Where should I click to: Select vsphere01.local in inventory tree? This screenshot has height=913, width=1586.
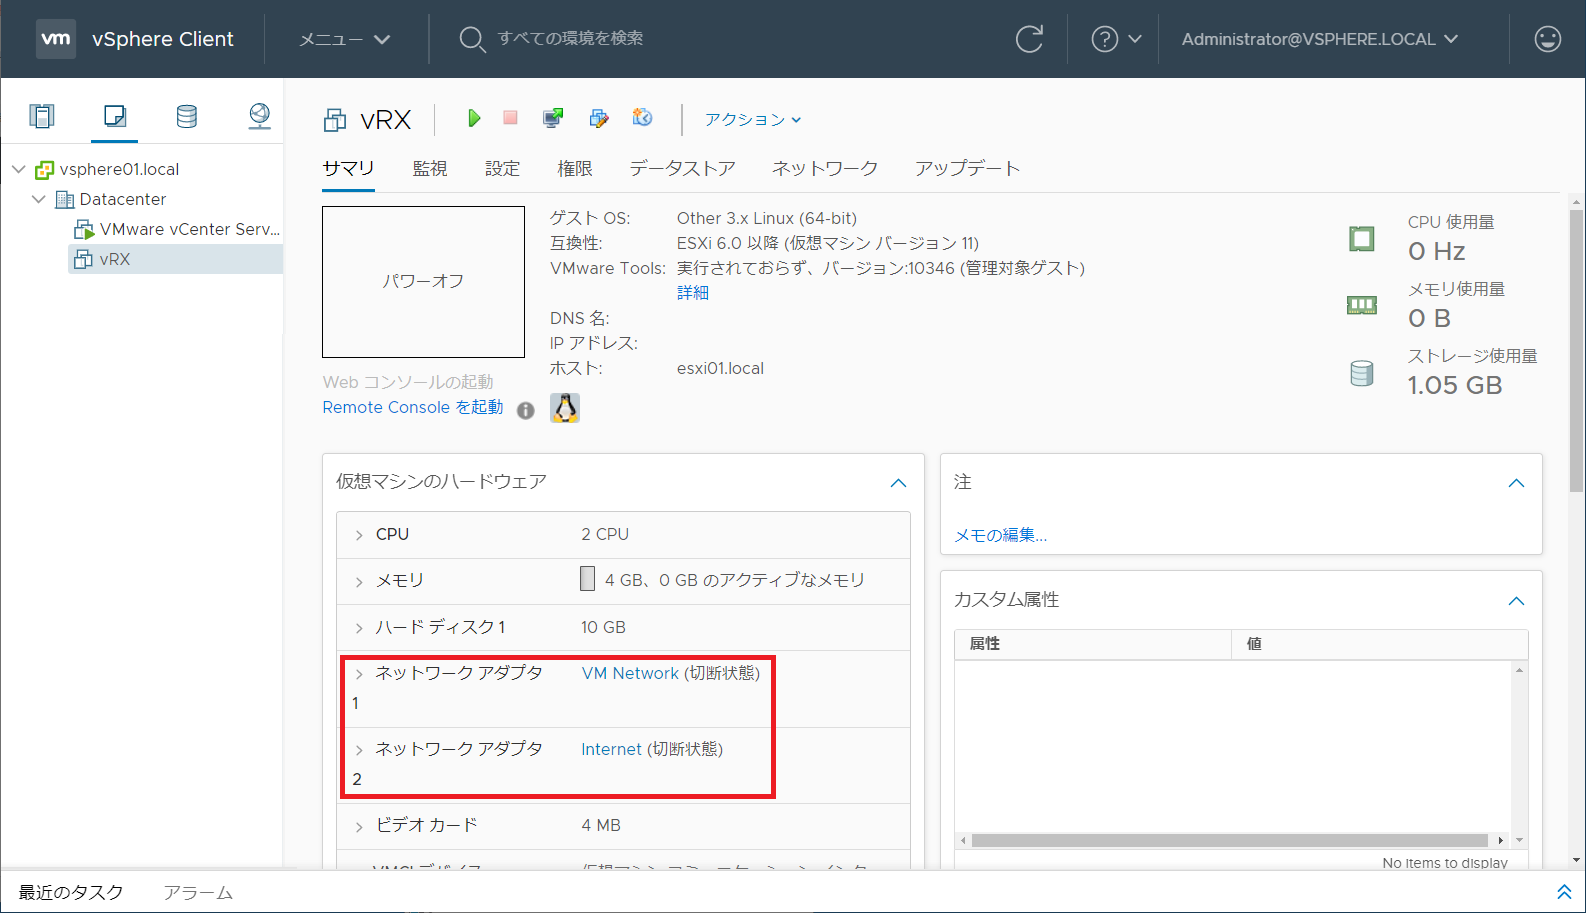(x=119, y=169)
